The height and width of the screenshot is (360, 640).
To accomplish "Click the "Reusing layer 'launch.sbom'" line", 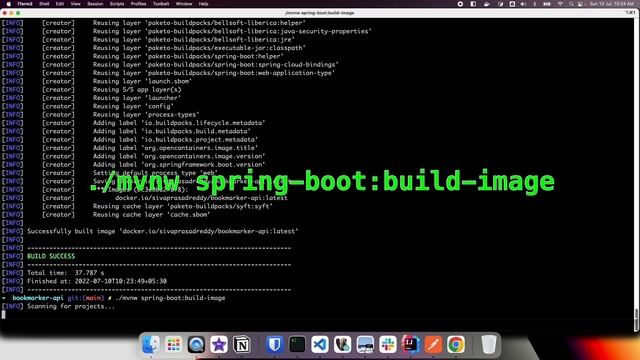I will click(x=142, y=81).
